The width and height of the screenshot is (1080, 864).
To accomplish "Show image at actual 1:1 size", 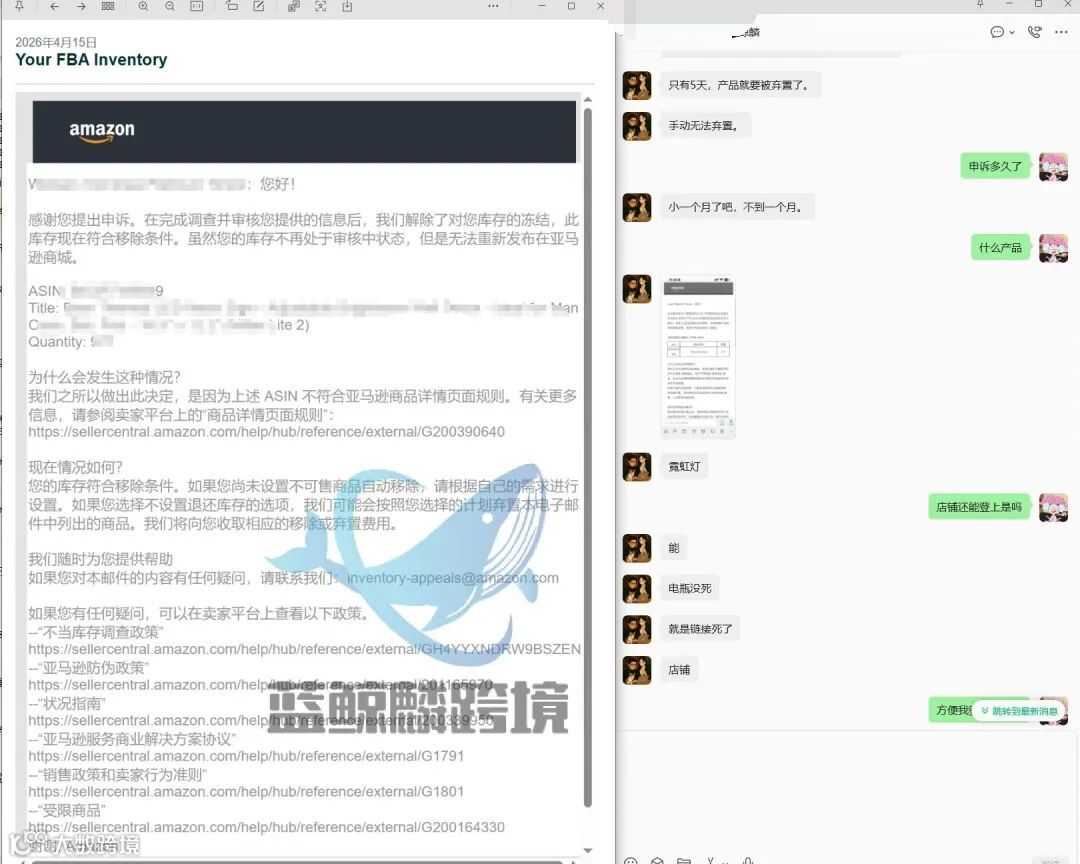I will coord(197,6).
